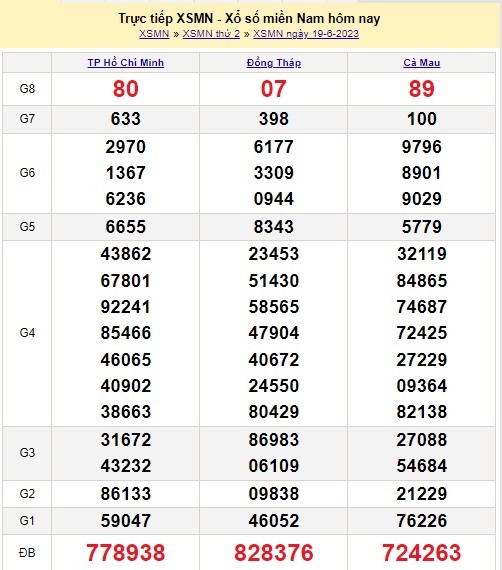
Task: Click the G7 row label
Action: pos(27,119)
